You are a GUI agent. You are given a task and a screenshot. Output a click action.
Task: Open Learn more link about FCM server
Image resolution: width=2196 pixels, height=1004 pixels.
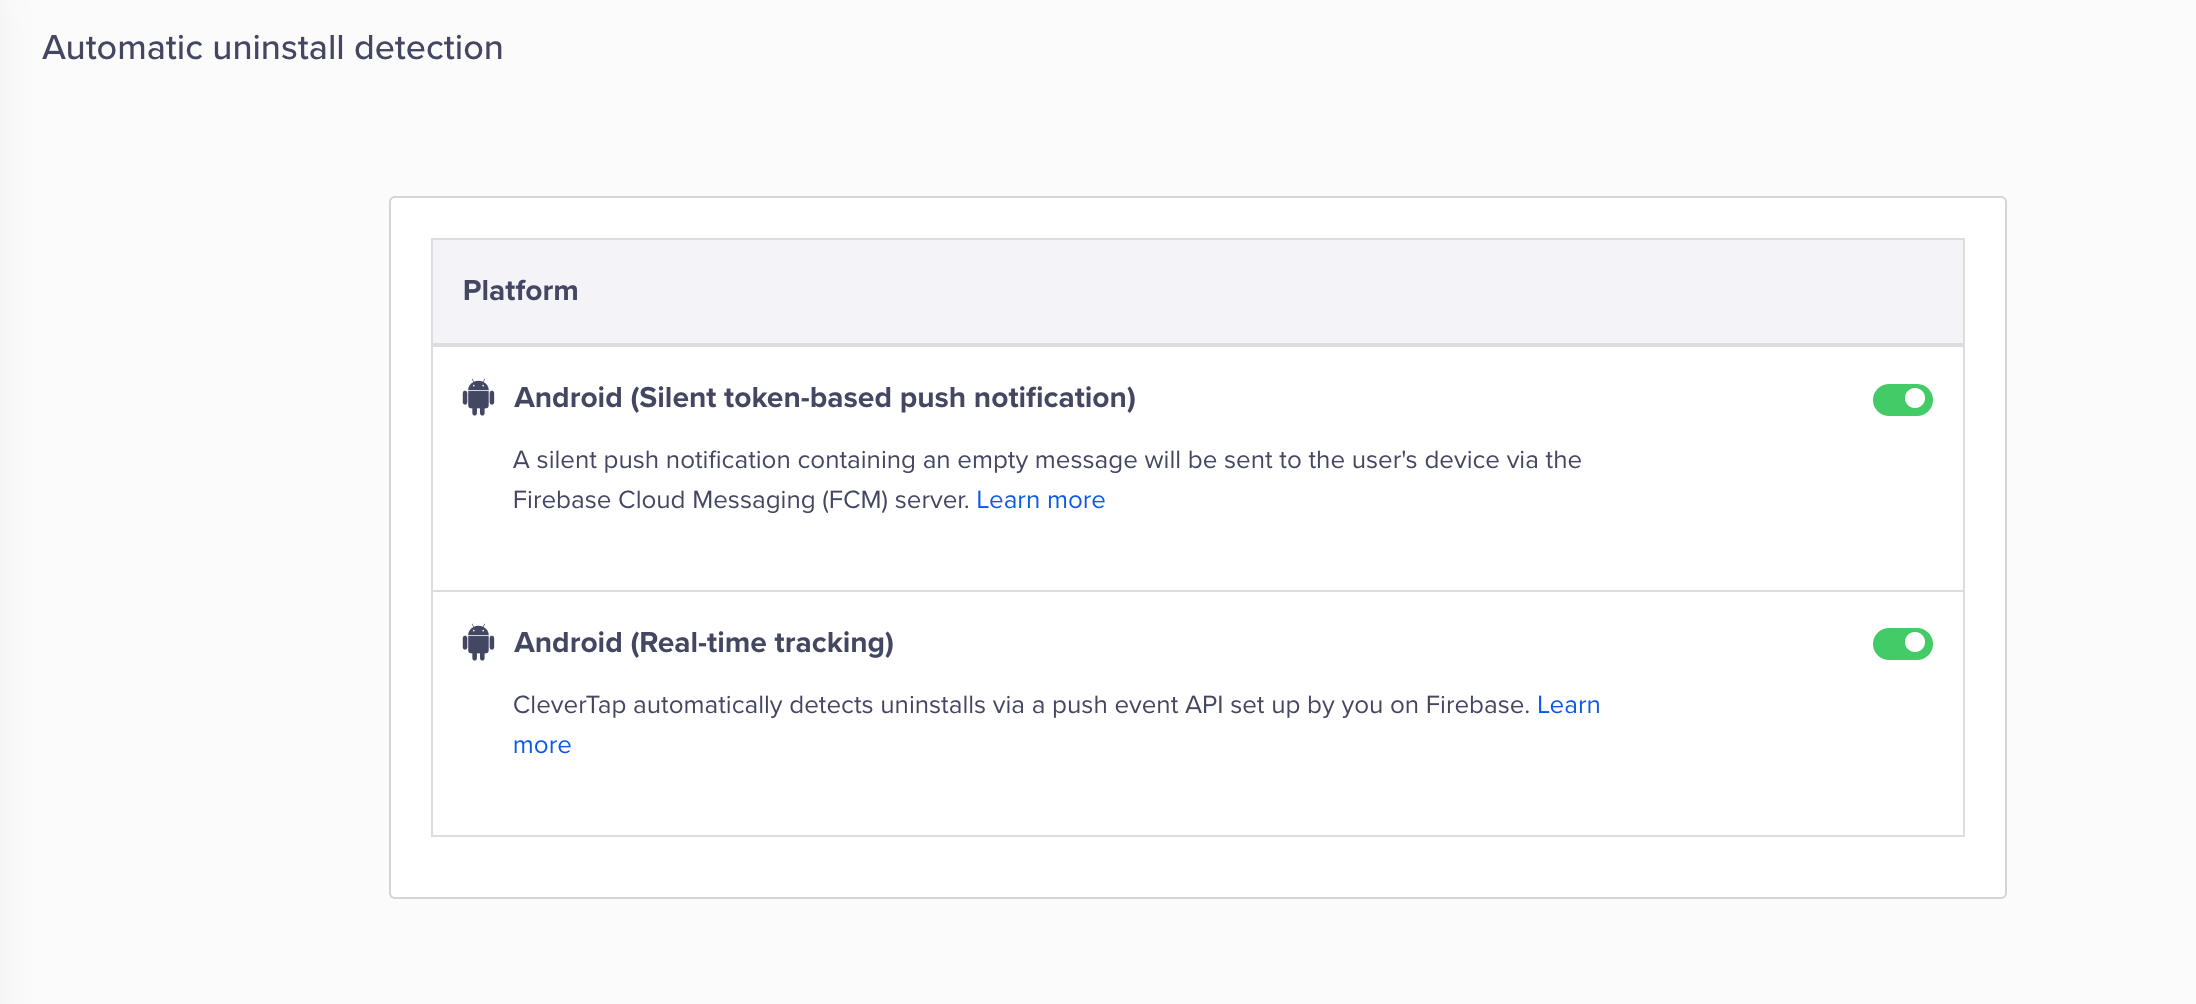tap(1040, 500)
